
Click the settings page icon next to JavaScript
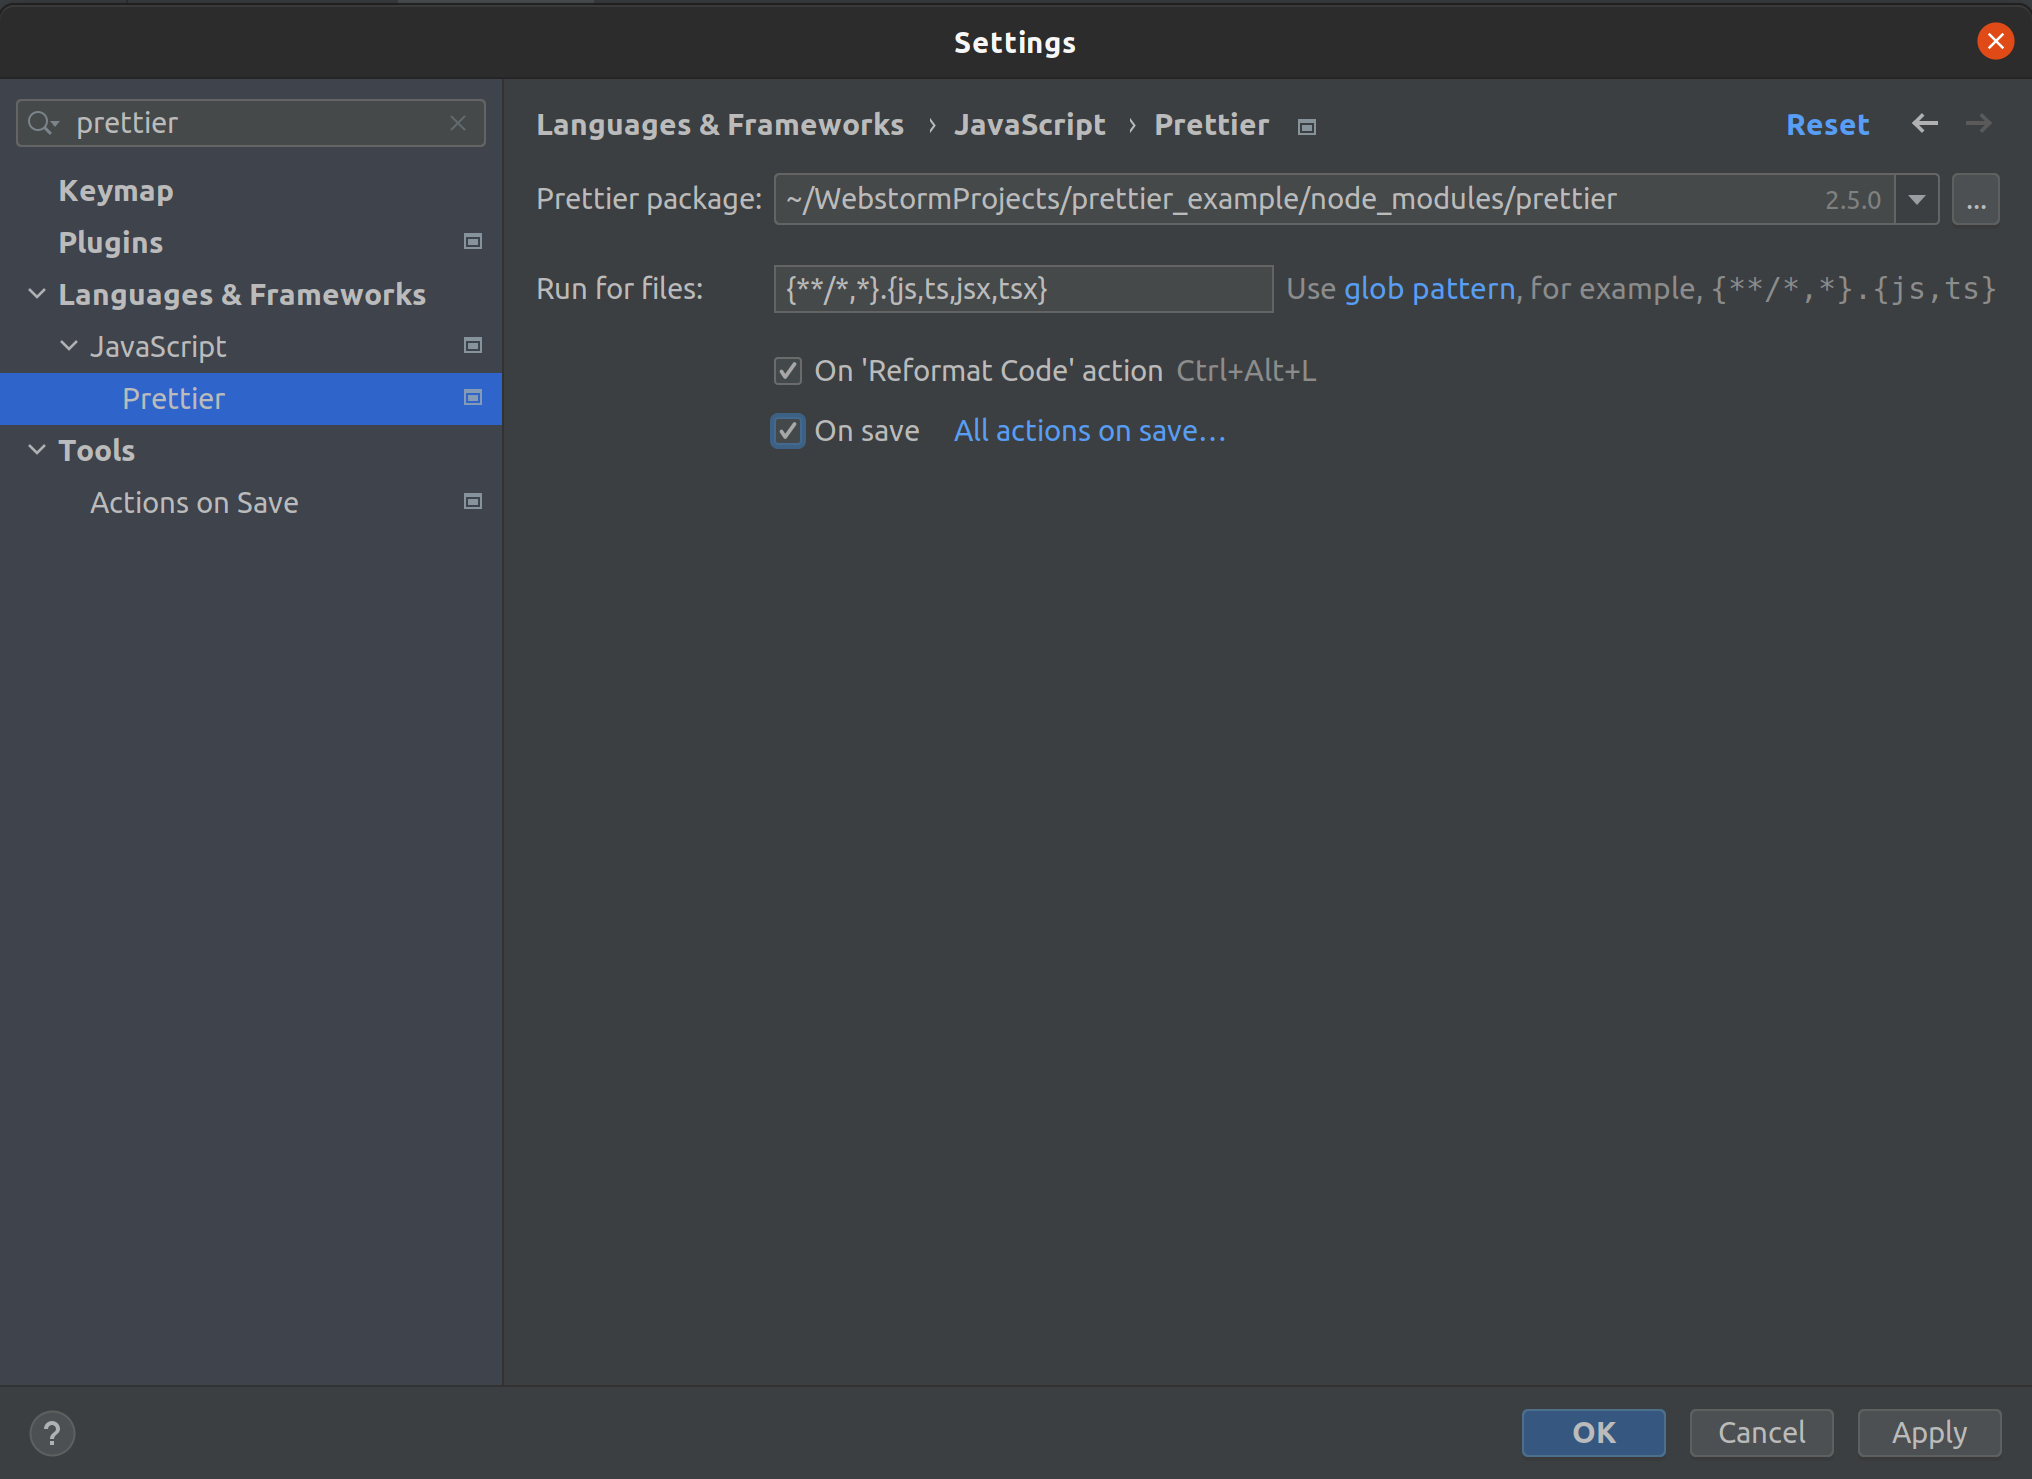[472, 344]
